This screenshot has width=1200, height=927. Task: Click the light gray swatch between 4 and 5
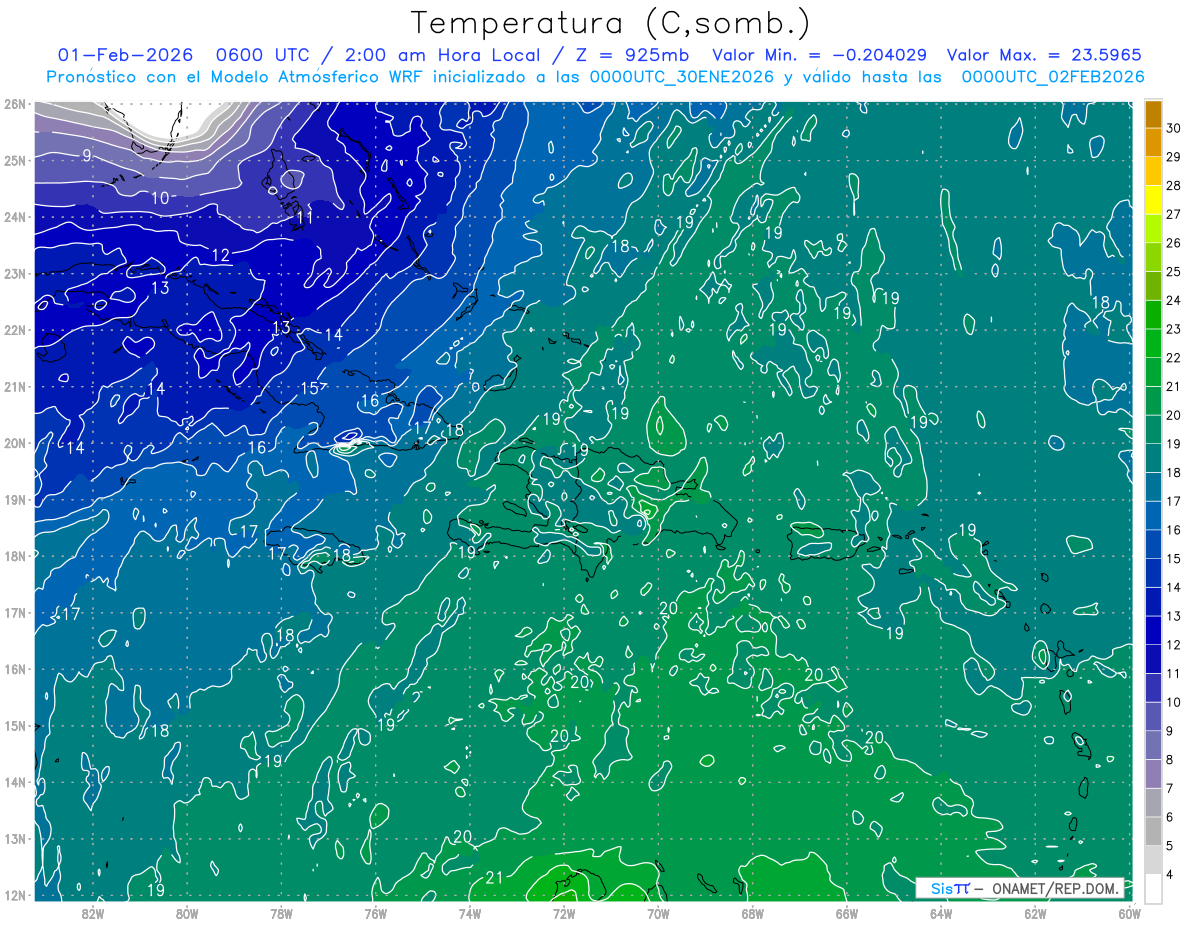tap(1153, 859)
